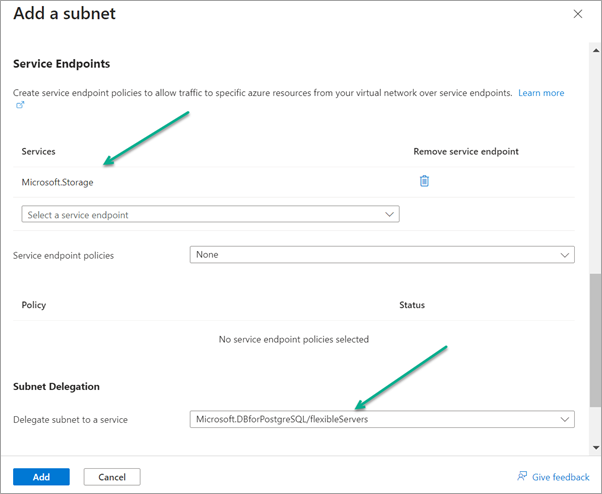Click the Services column header

coord(38,152)
